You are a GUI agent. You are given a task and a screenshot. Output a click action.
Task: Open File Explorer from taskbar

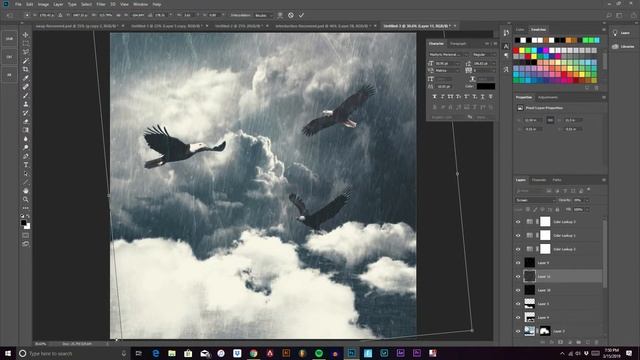(172, 353)
